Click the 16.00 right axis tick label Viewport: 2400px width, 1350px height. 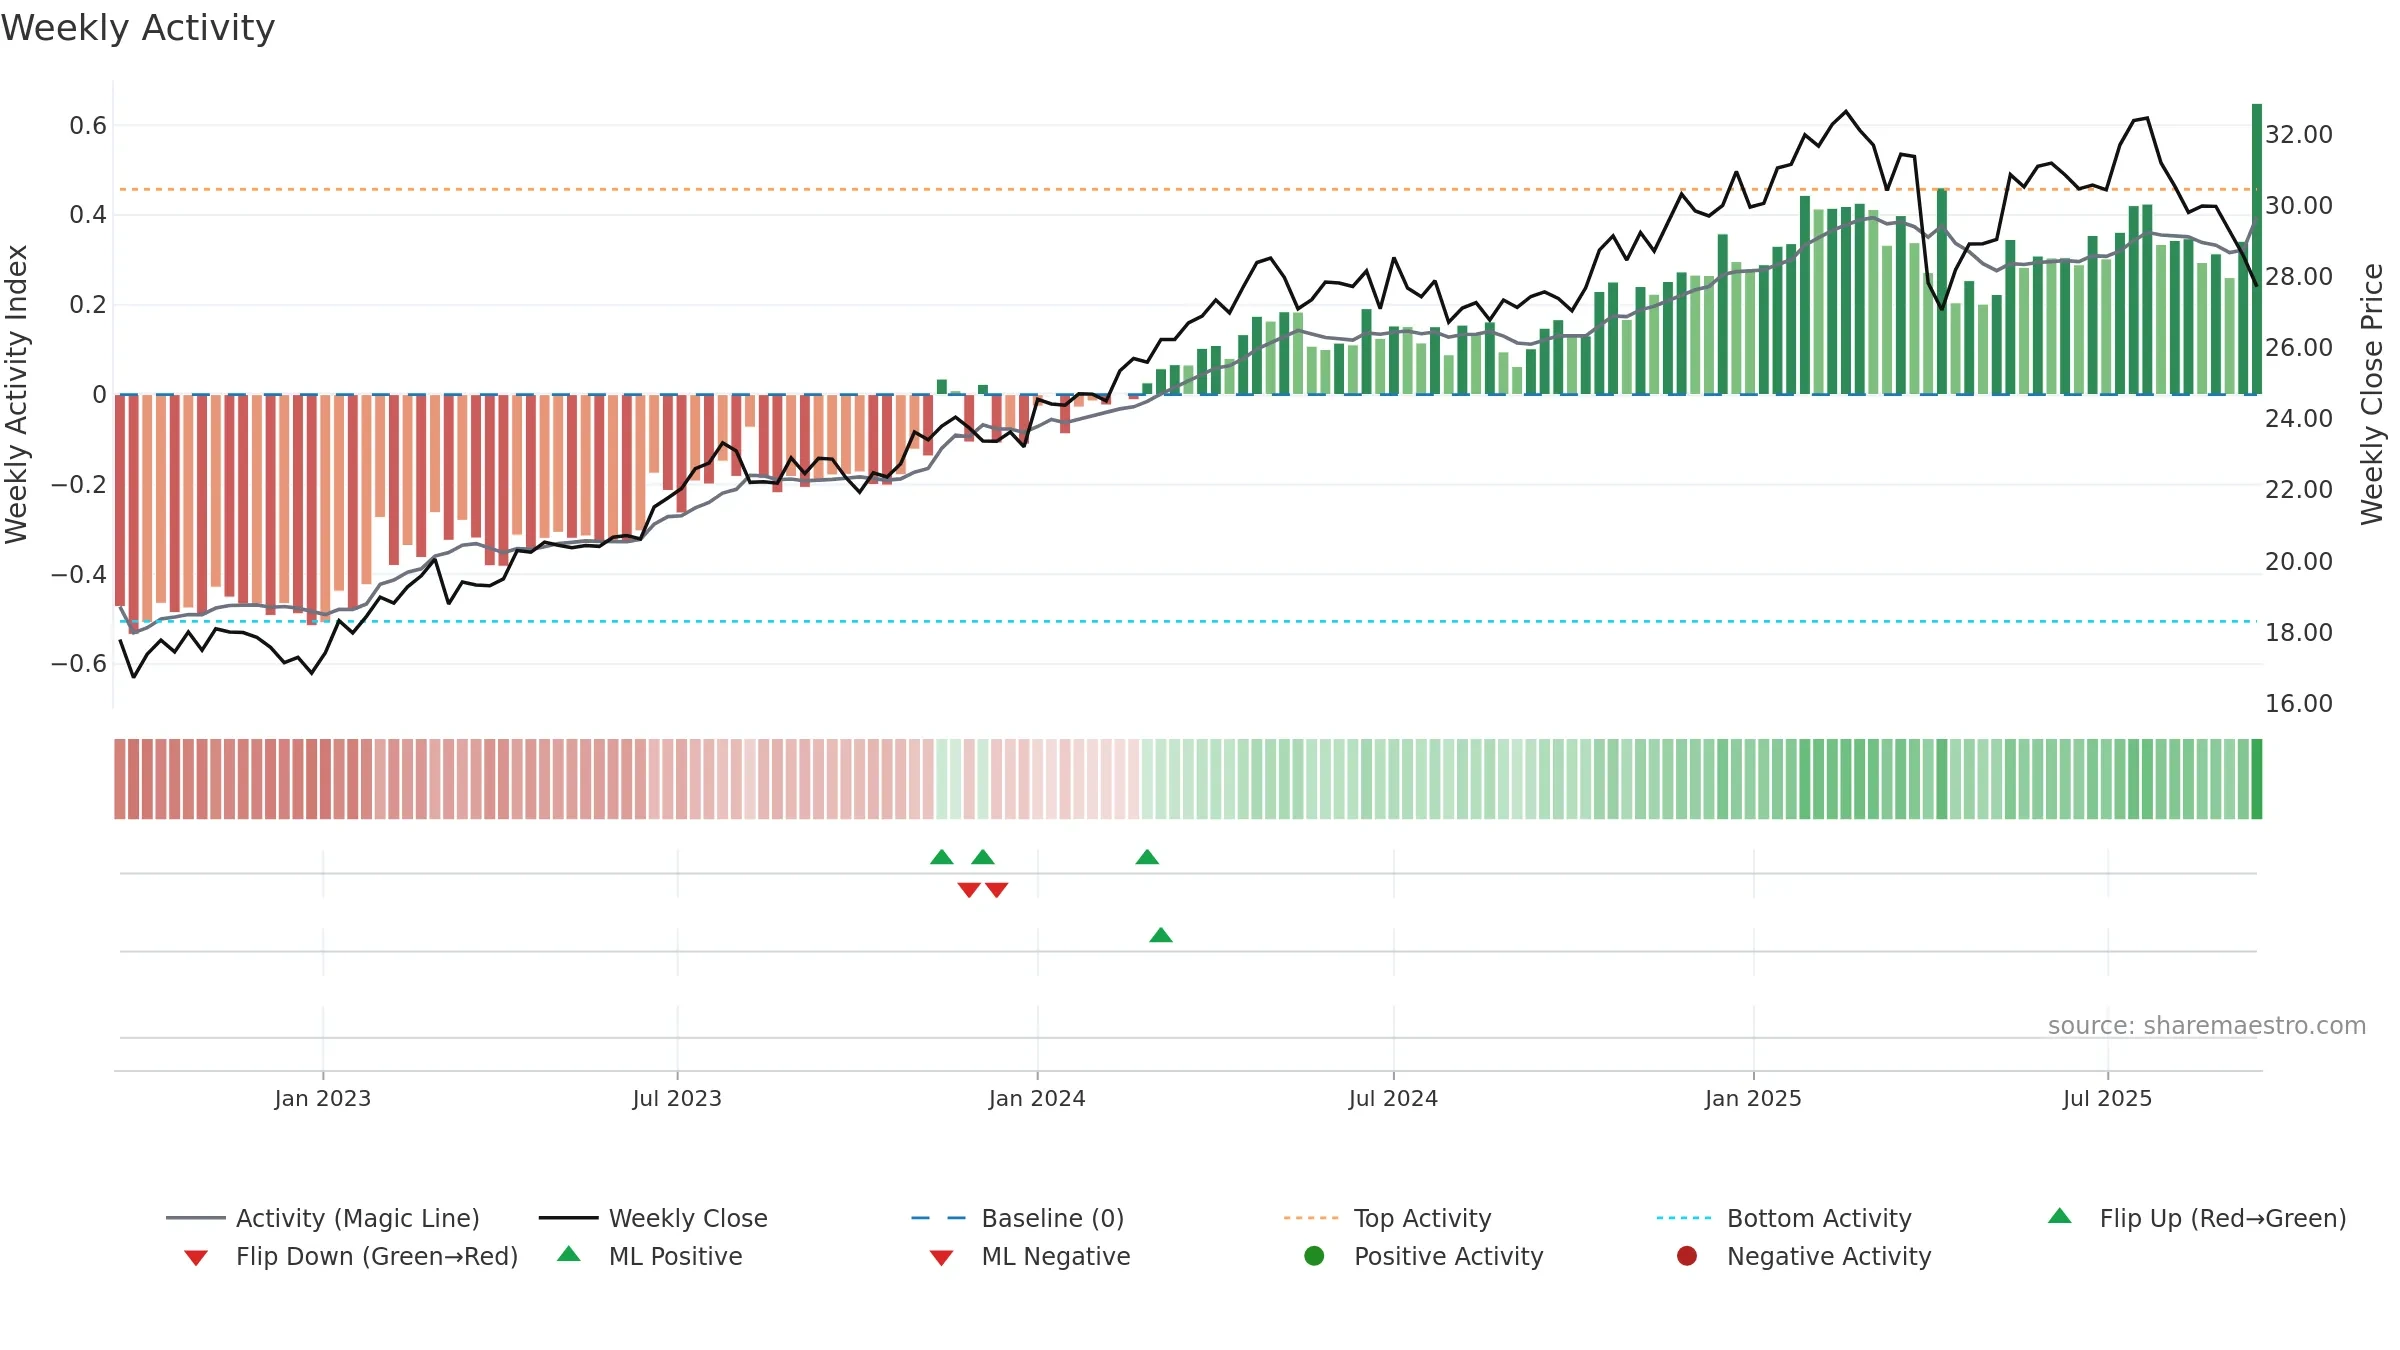tap(2299, 703)
